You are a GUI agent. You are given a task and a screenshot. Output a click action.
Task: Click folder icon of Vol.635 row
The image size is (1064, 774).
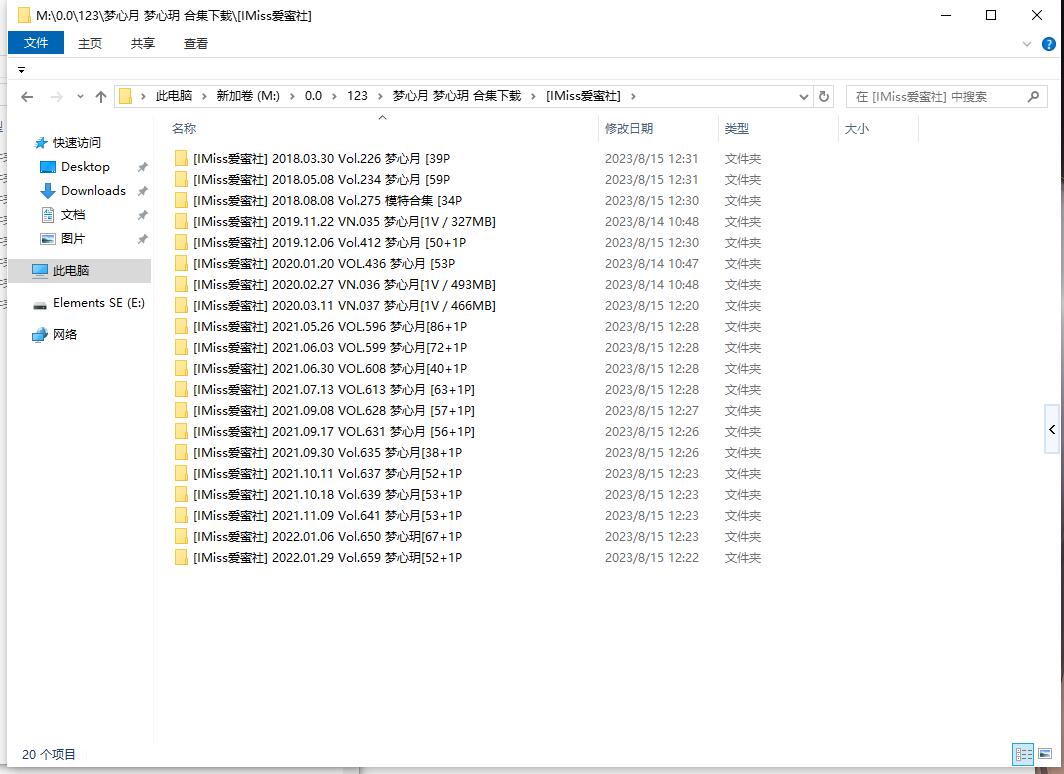(x=181, y=452)
